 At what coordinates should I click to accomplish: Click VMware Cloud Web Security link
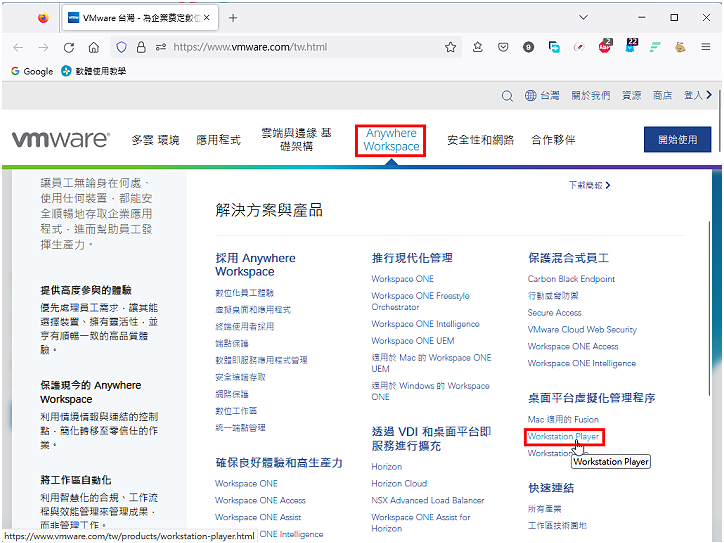pyautogui.click(x=582, y=330)
